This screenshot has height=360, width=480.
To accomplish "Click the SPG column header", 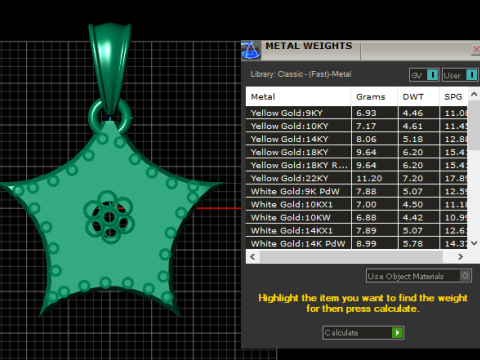I will pos(454,97).
